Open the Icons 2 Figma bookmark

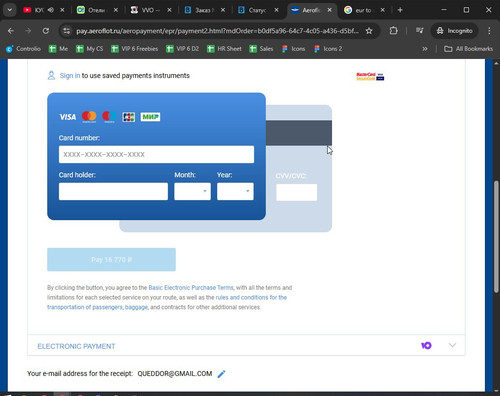[x=328, y=49]
